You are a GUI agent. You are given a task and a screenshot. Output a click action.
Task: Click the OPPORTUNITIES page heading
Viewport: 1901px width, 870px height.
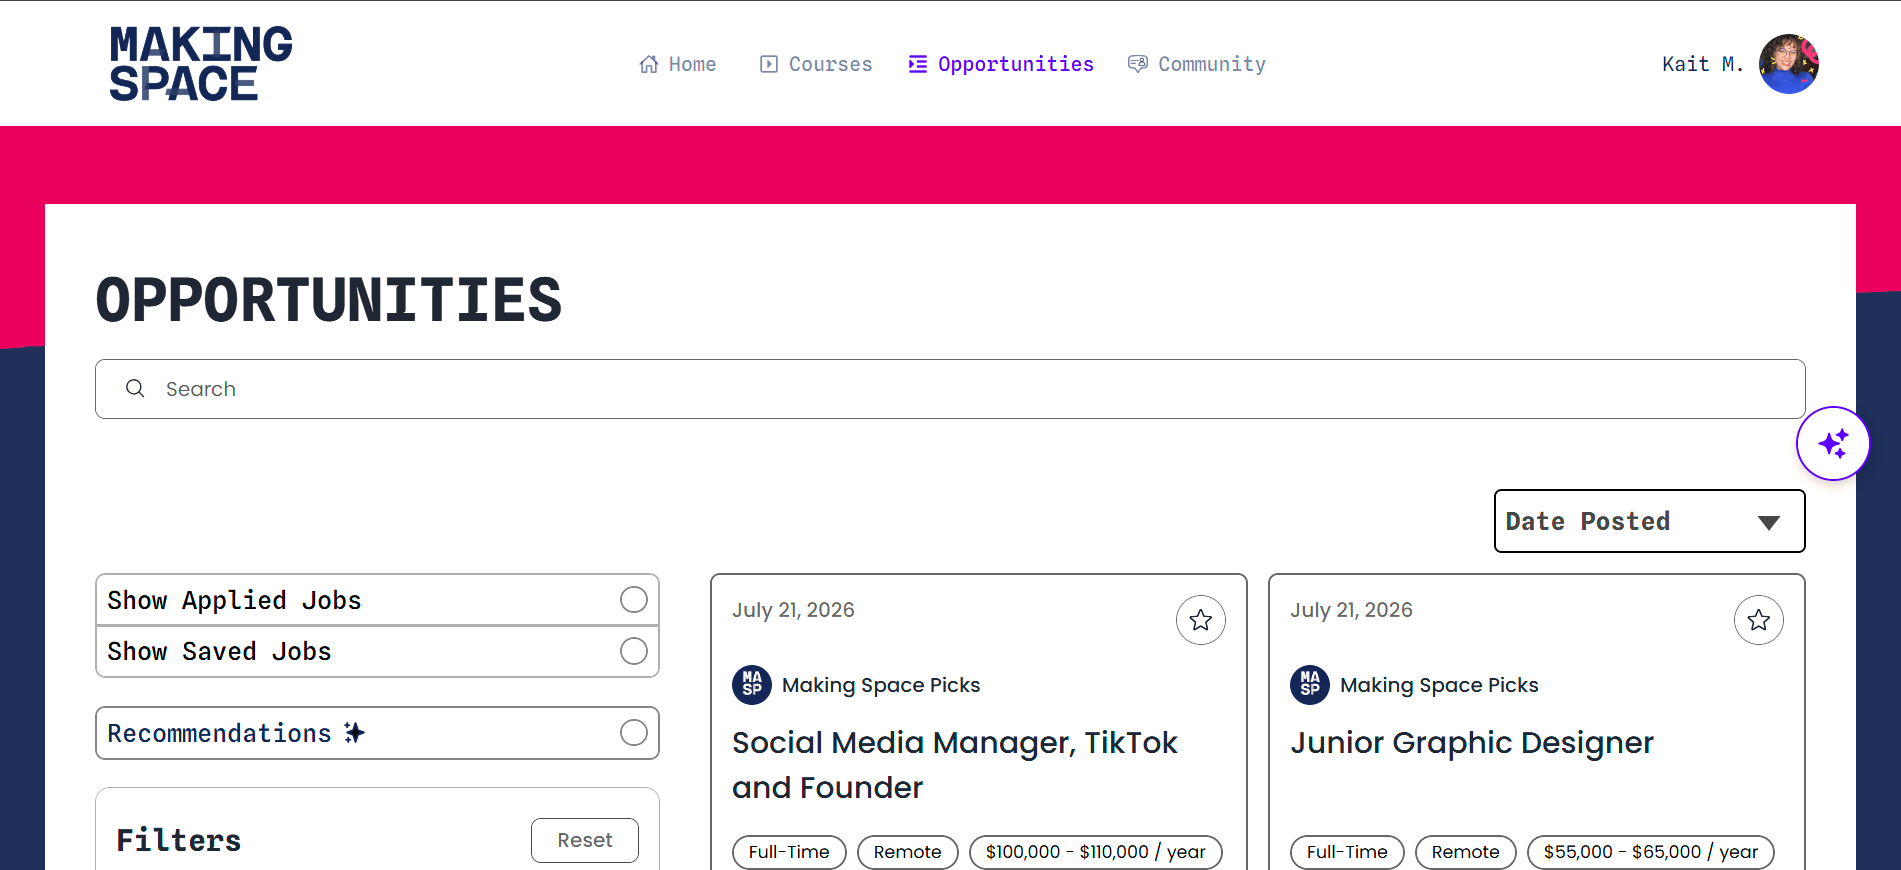(x=329, y=300)
